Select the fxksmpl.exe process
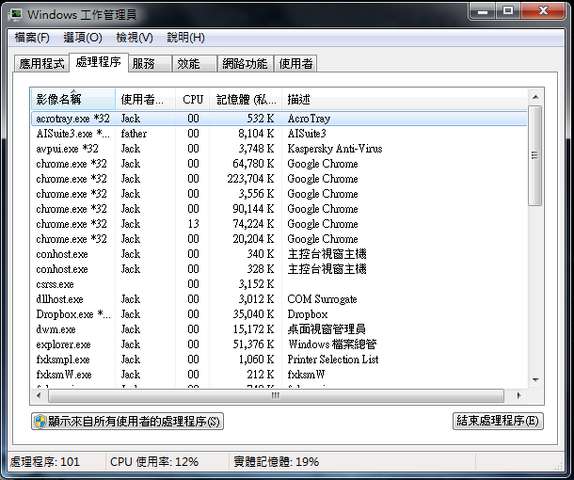 [x=279, y=359]
